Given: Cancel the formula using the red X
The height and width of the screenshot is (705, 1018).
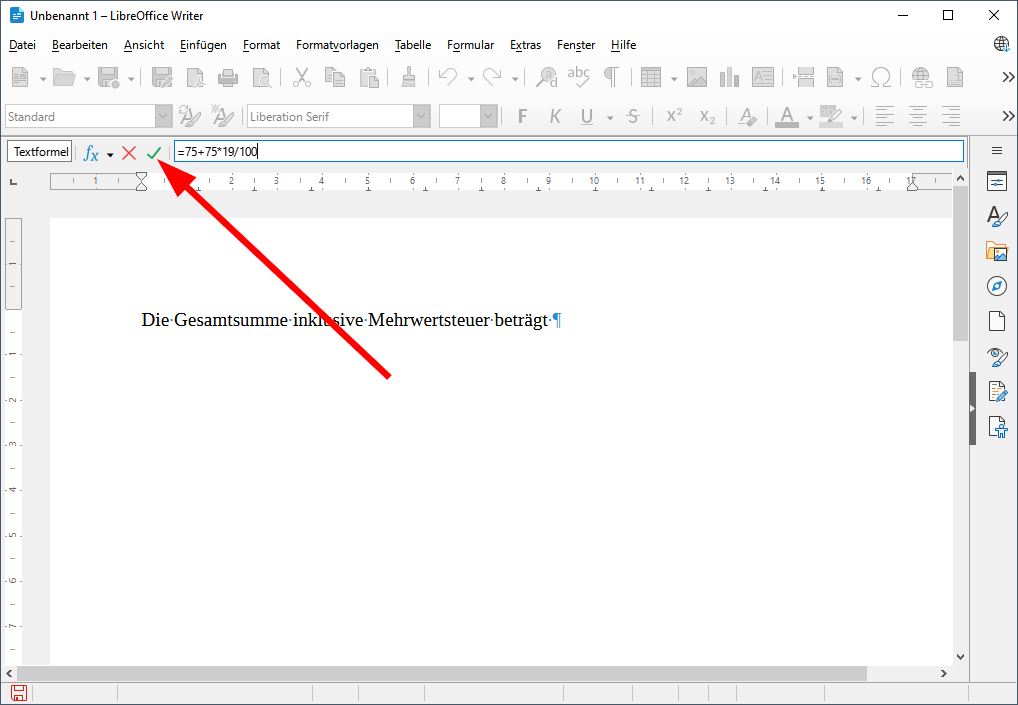Looking at the screenshot, I should point(128,153).
